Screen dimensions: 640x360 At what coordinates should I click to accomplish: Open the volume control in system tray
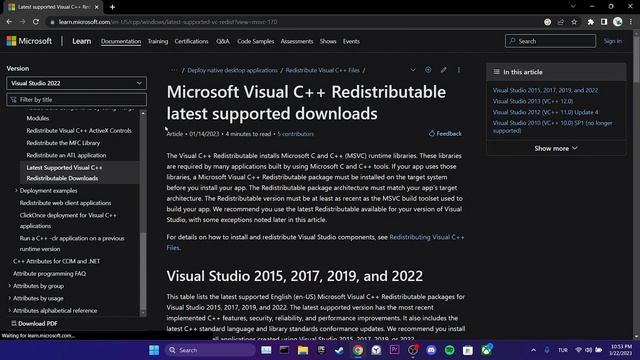(x=588, y=350)
